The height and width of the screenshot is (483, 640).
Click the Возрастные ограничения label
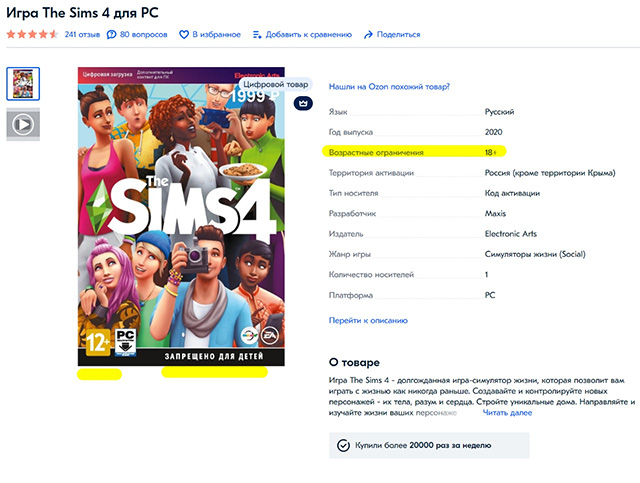tap(376, 152)
